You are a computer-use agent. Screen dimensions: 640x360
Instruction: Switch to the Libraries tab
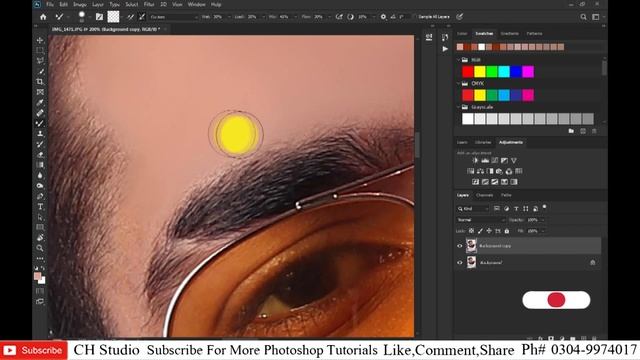click(x=483, y=142)
